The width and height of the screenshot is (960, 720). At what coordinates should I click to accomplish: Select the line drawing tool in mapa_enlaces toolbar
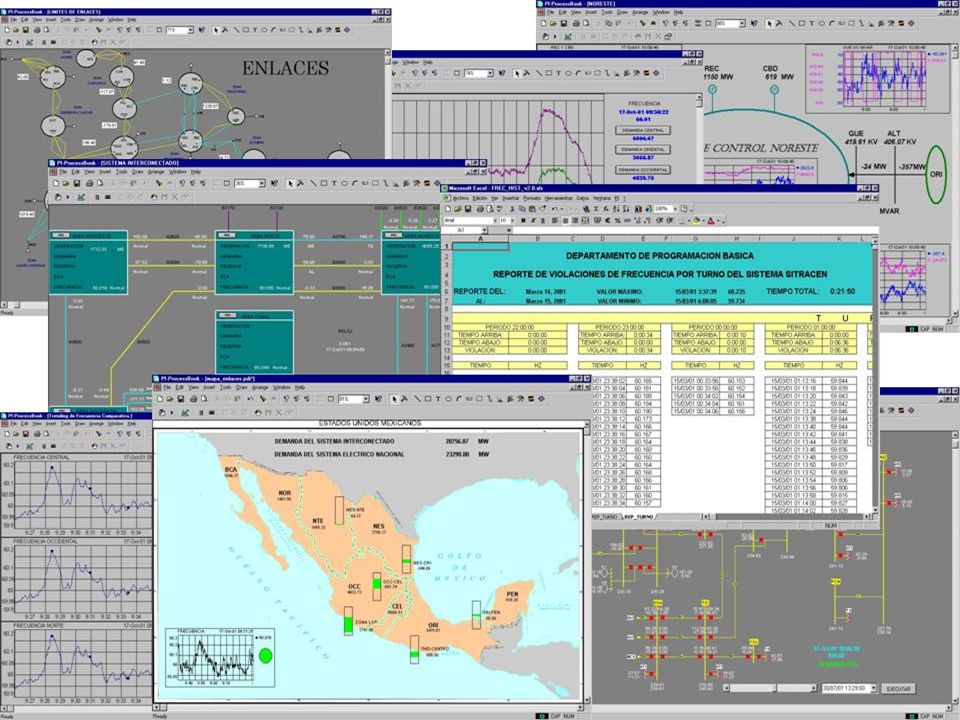point(417,399)
